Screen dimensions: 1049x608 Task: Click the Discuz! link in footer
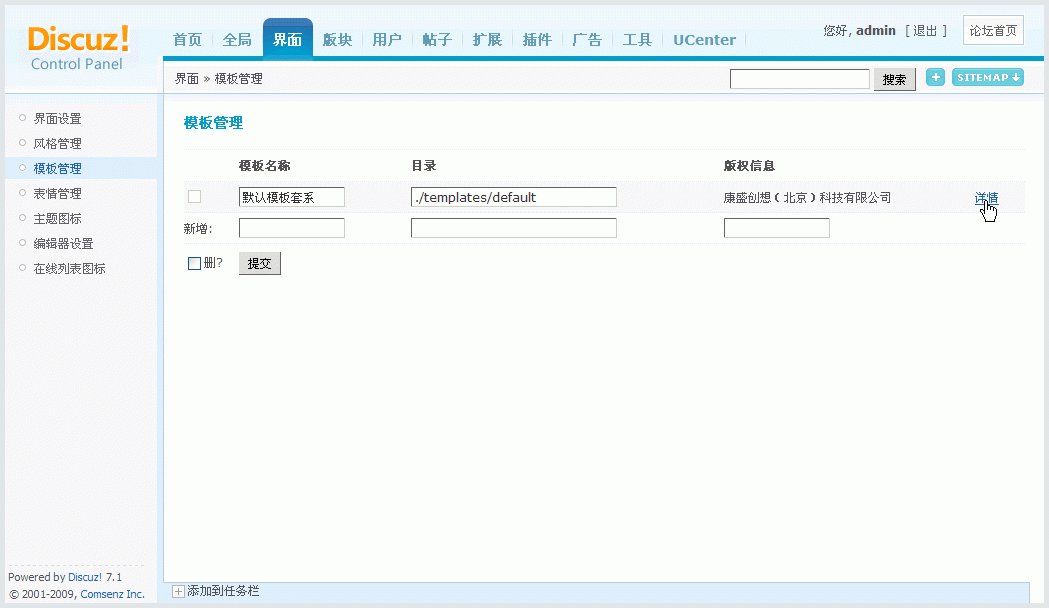[85, 577]
